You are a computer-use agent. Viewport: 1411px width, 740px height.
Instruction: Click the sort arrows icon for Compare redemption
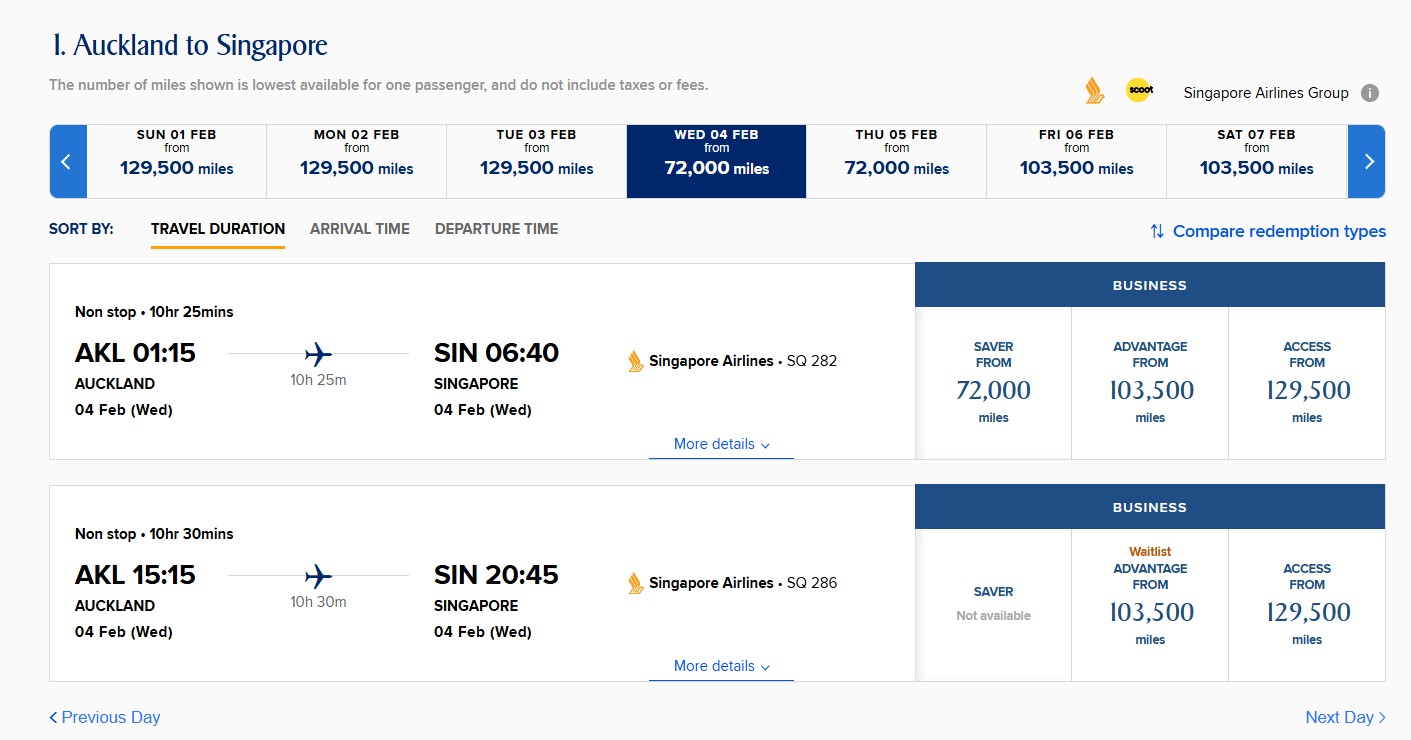point(1157,231)
